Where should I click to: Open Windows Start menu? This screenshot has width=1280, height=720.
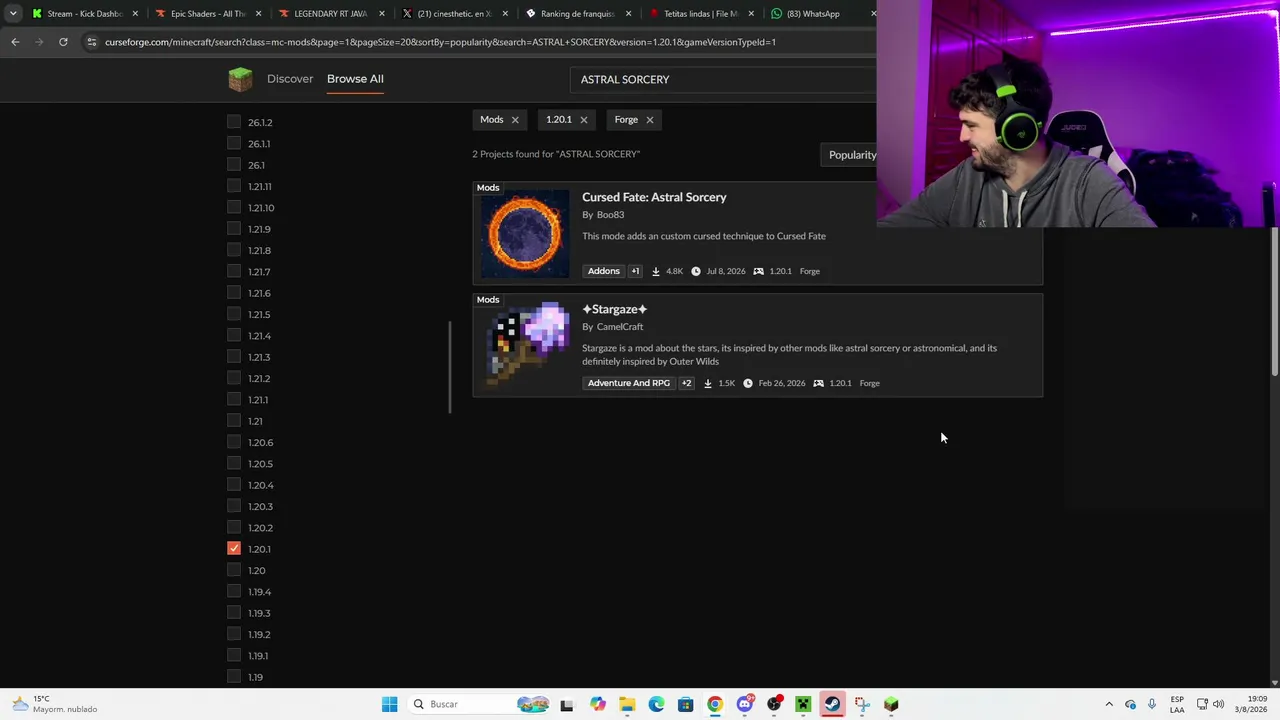coord(389,704)
